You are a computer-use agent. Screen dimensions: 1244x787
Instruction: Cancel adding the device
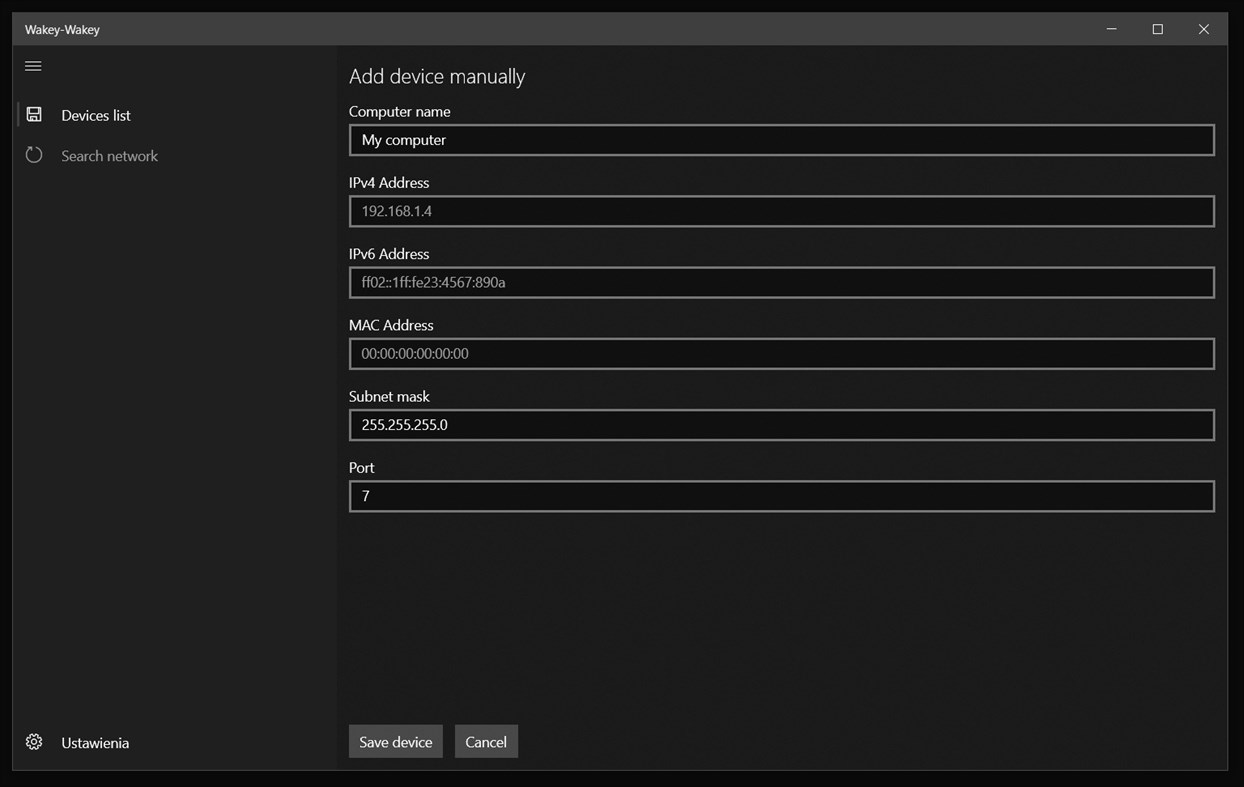point(486,742)
